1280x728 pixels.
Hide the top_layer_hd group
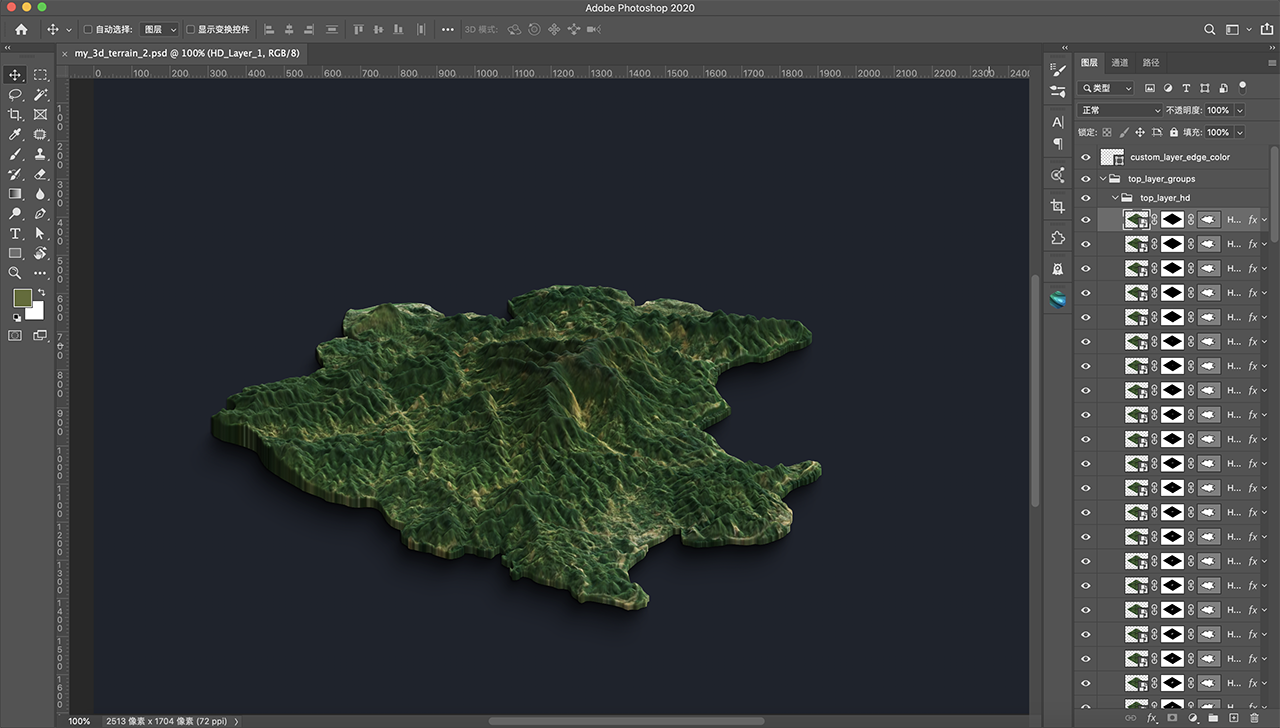[x=1086, y=198]
